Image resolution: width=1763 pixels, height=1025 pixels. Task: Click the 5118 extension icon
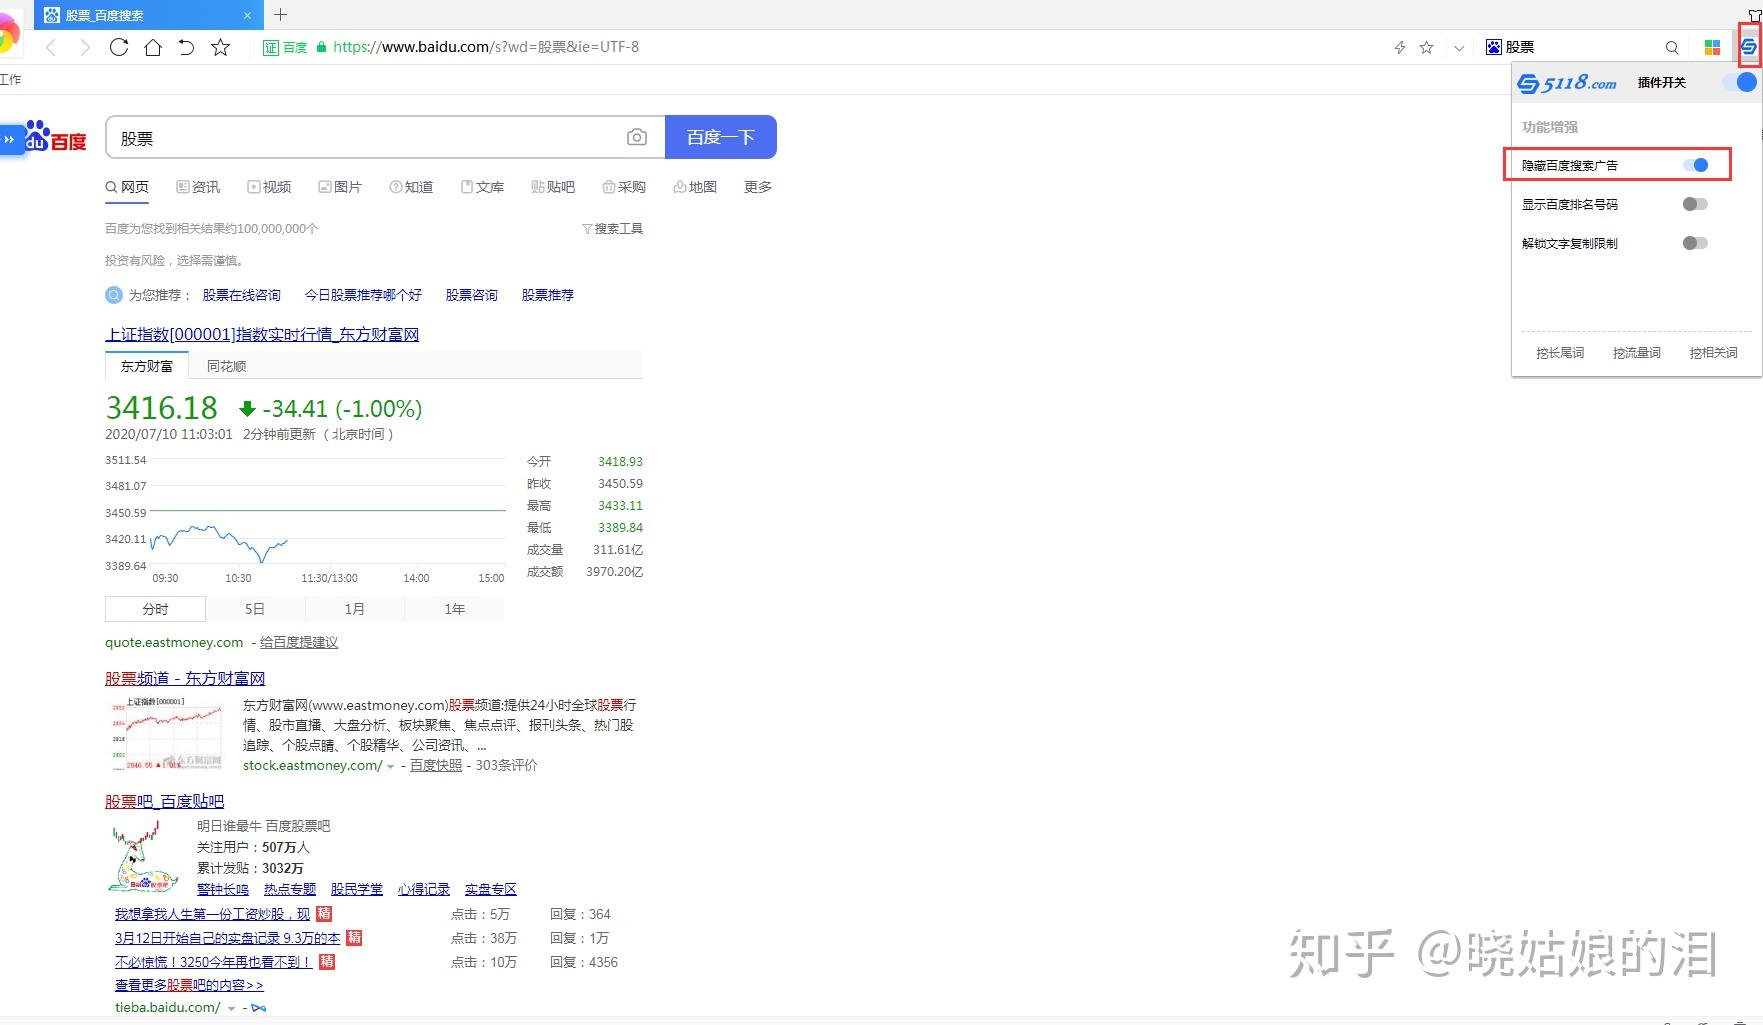coord(1748,47)
